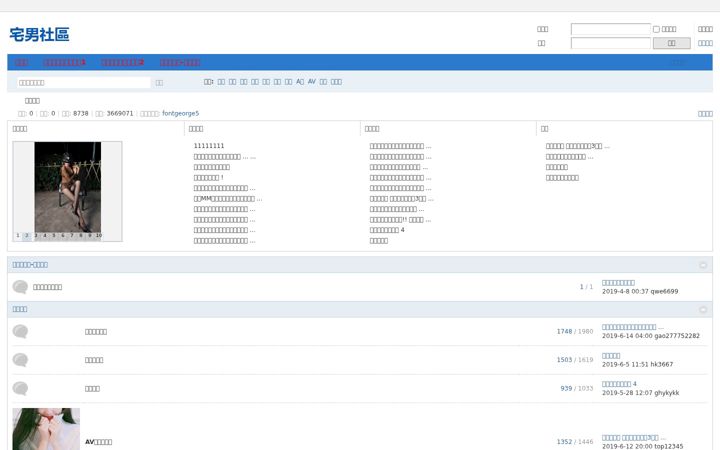The width and height of the screenshot is (720, 450).
Task: Click the grey login submit button
Action: [671, 43]
